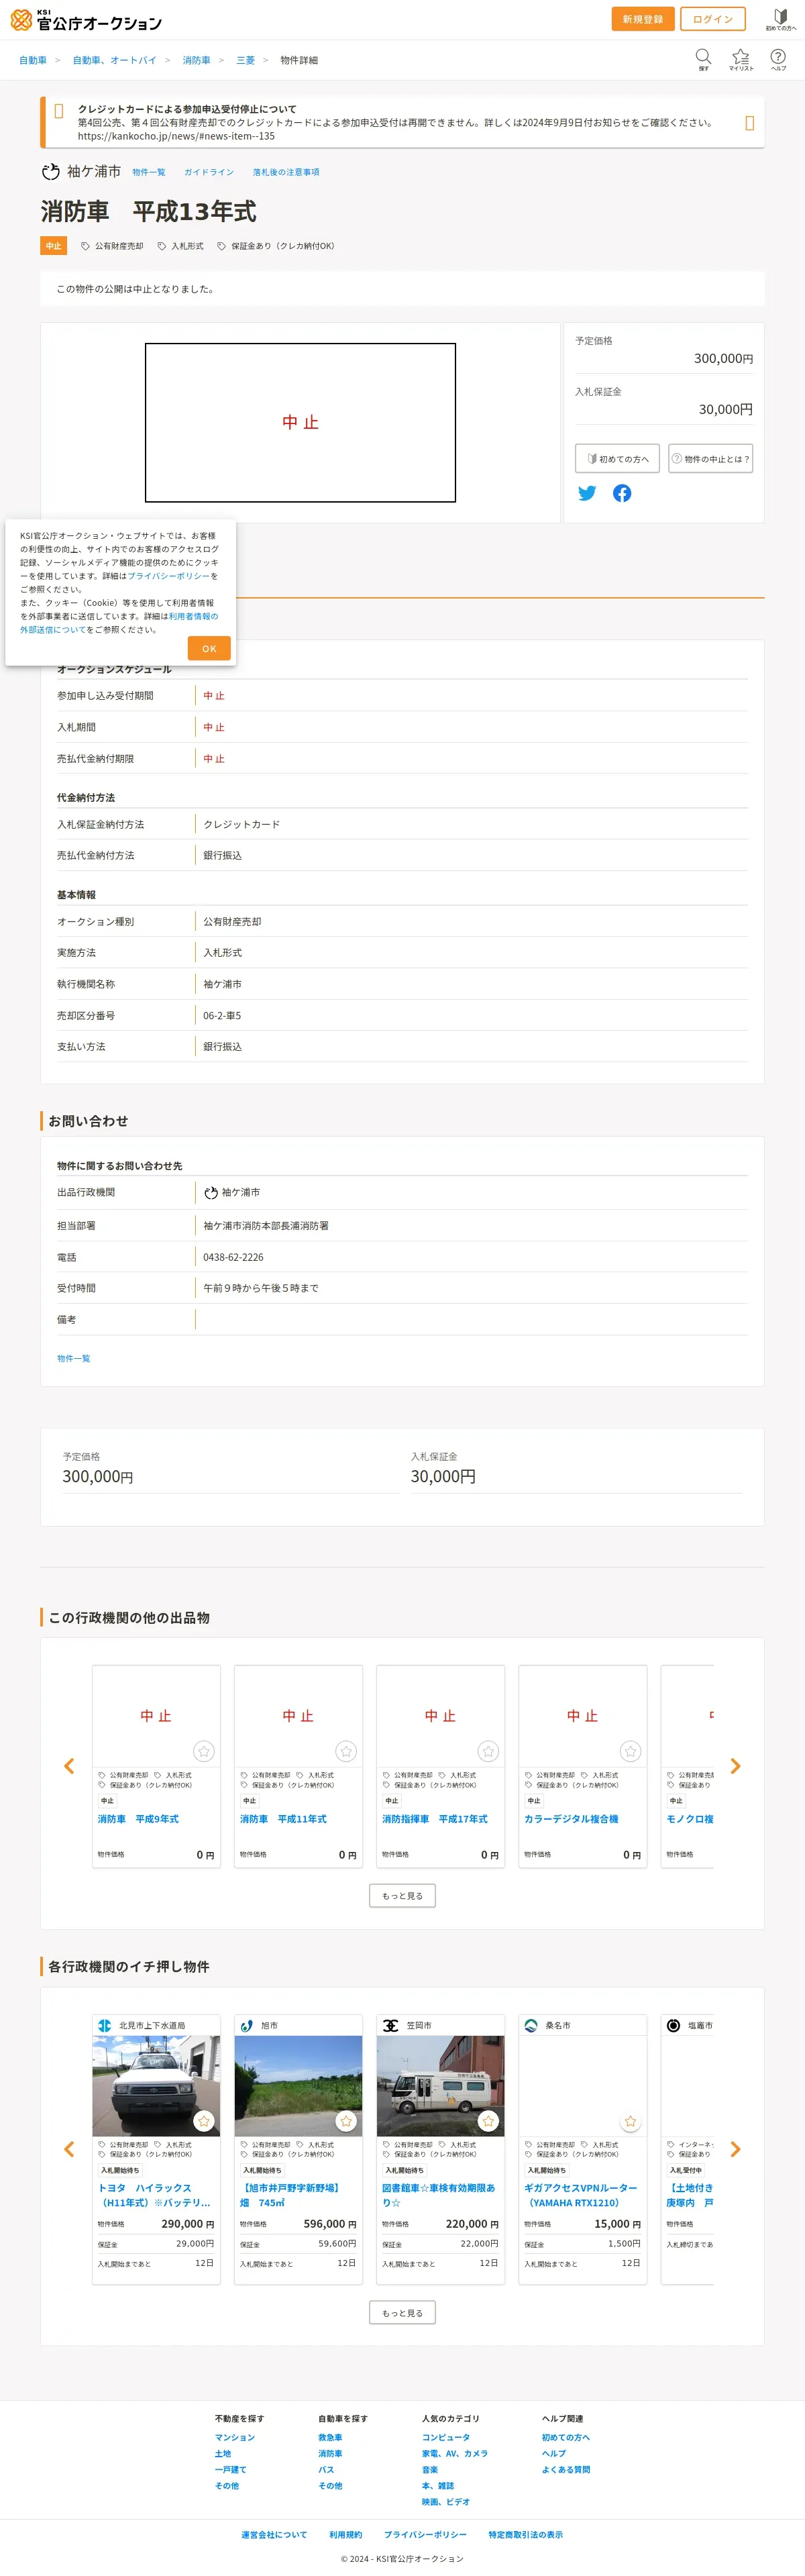
Task: Click the ログイン button
Action: (x=712, y=19)
